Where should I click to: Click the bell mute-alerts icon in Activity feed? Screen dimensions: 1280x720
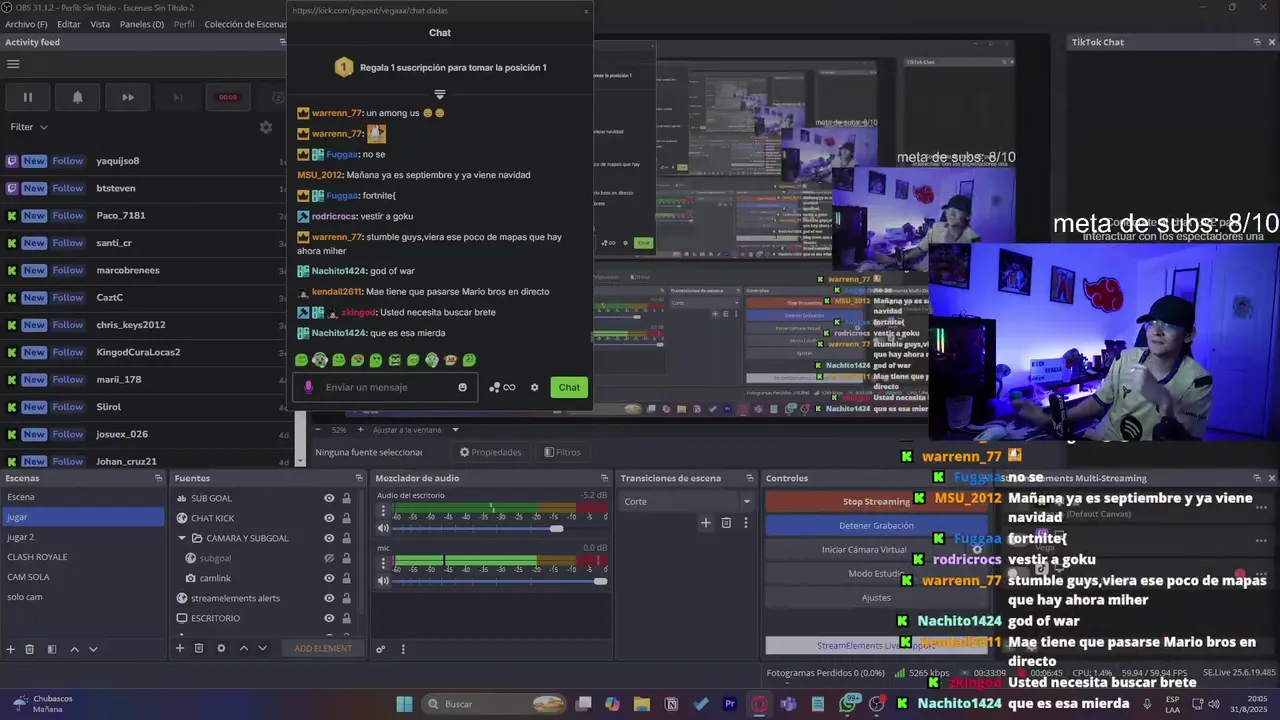[x=77, y=97]
